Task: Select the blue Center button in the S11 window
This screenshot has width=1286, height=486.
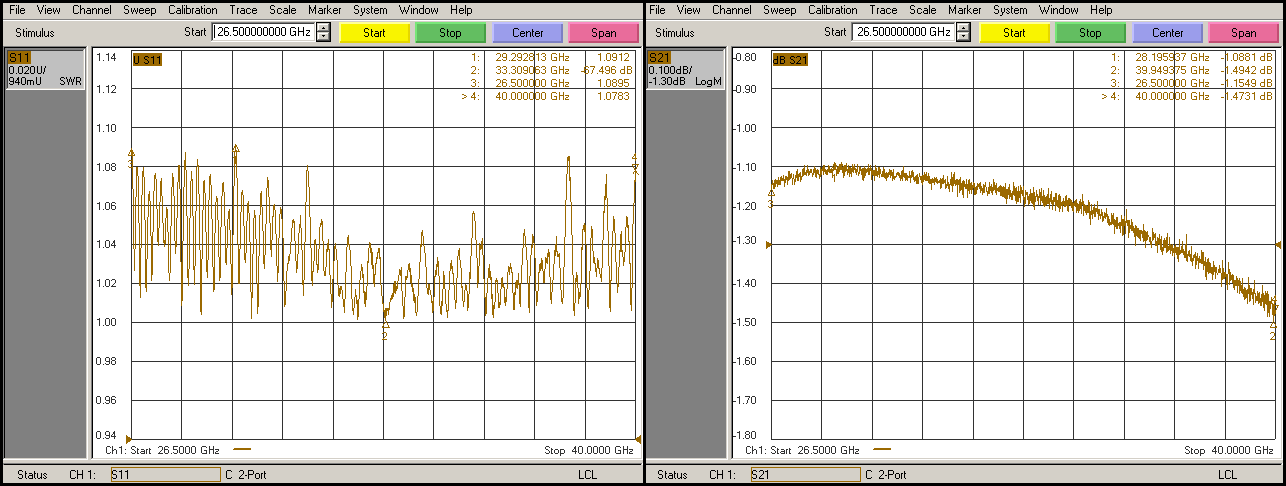Action: pyautogui.click(x=527, y=33)
